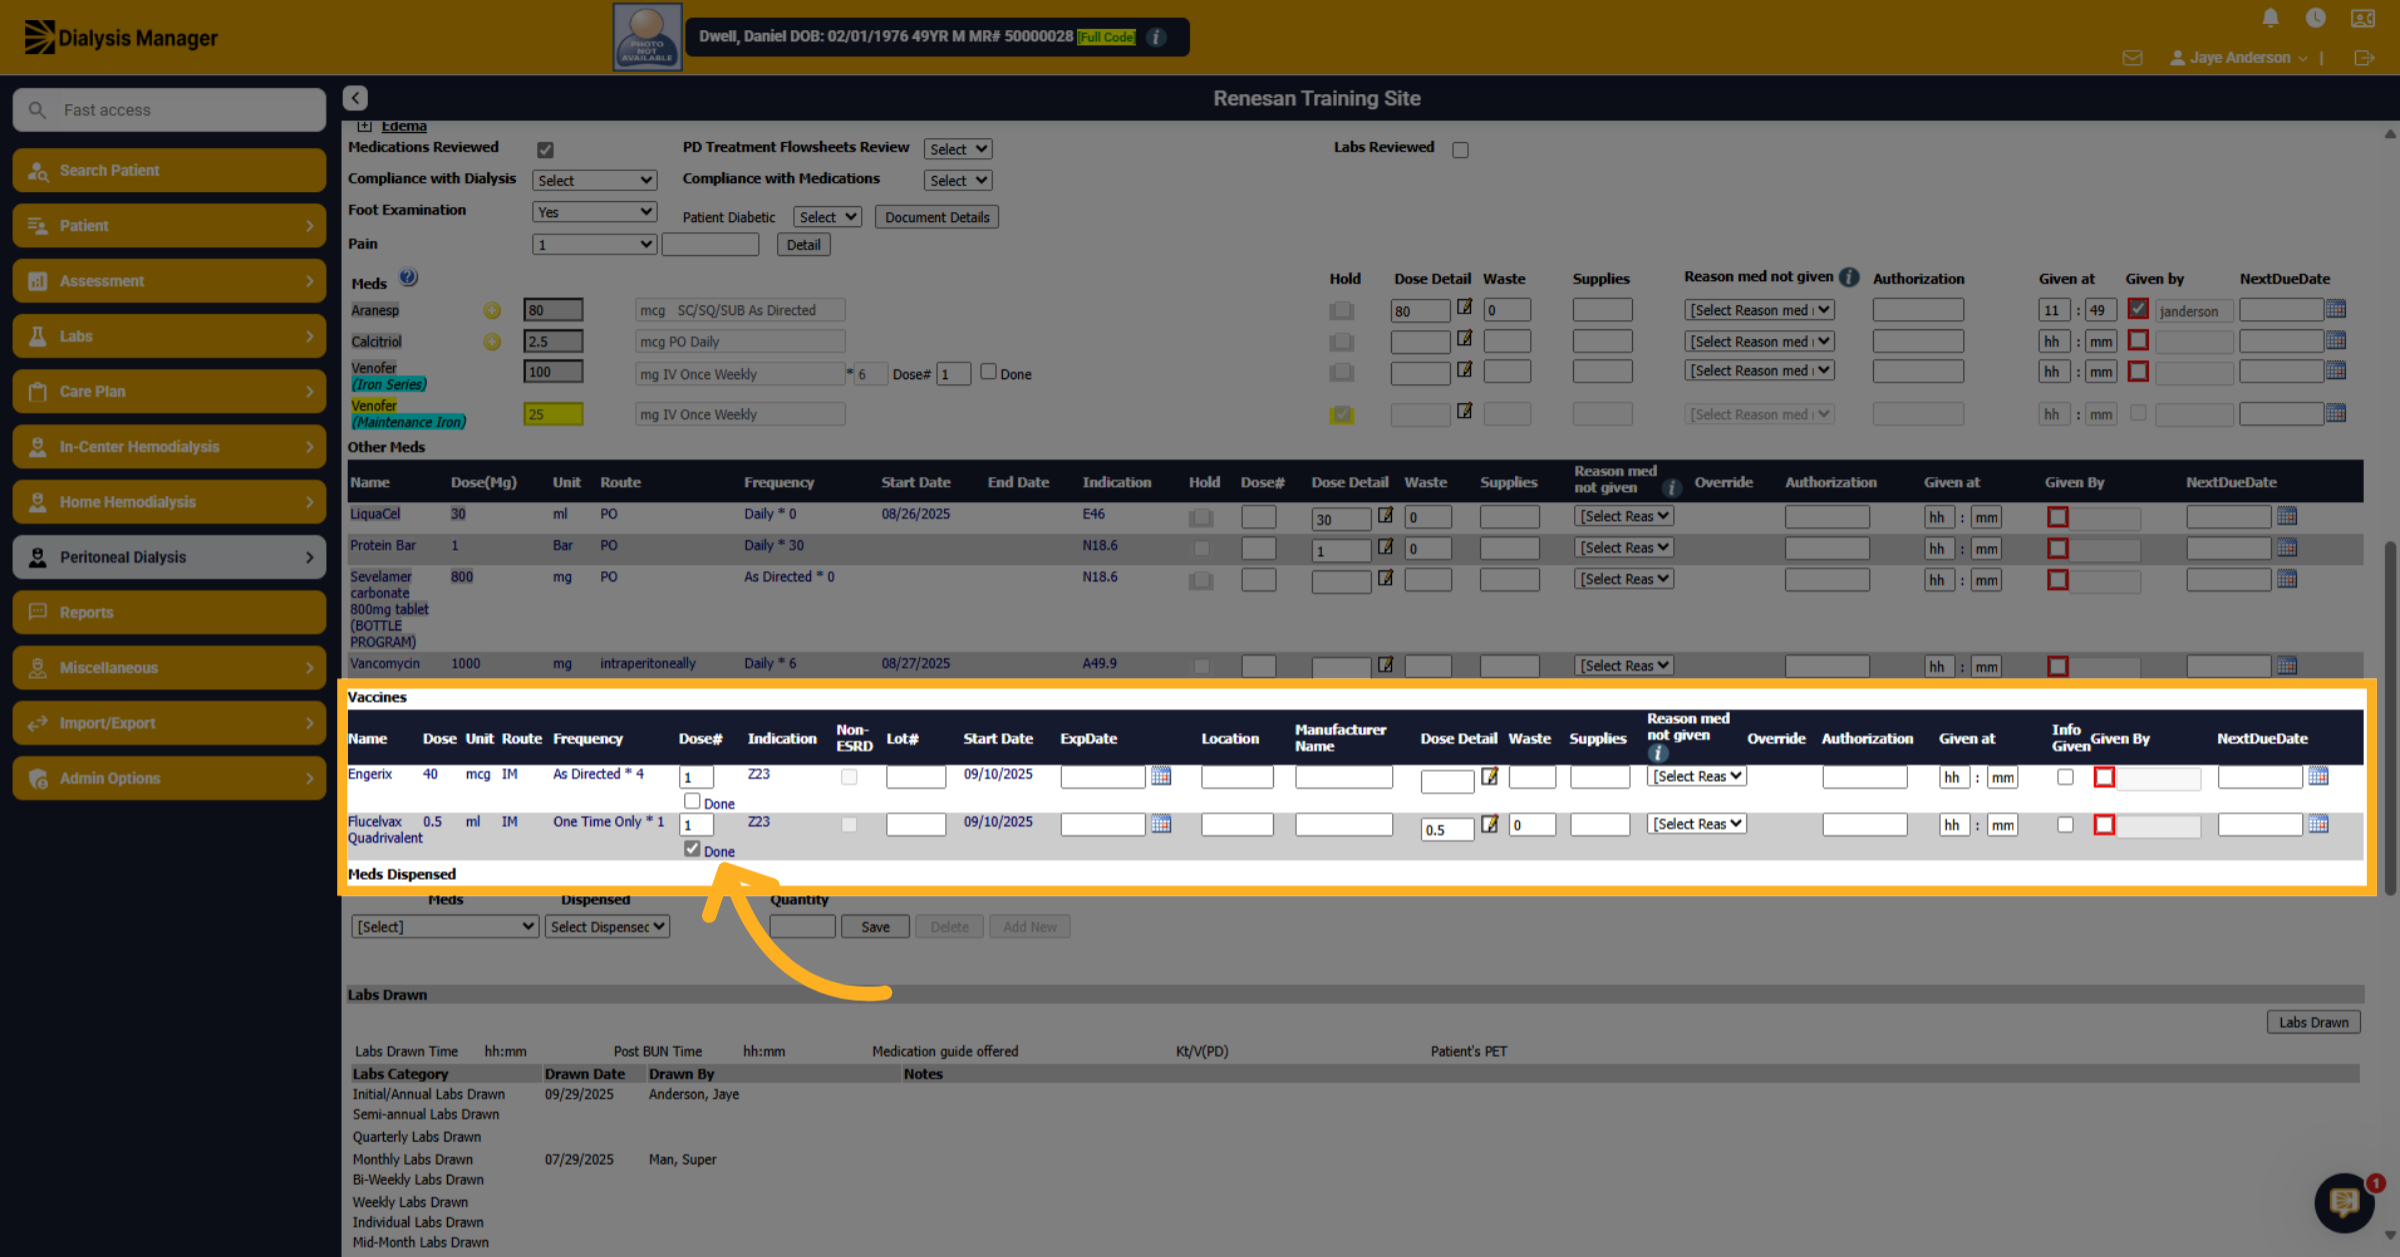Open the Admin Options menu
The width and height of the screenshot is (2400, 1257).
(169, 778)
